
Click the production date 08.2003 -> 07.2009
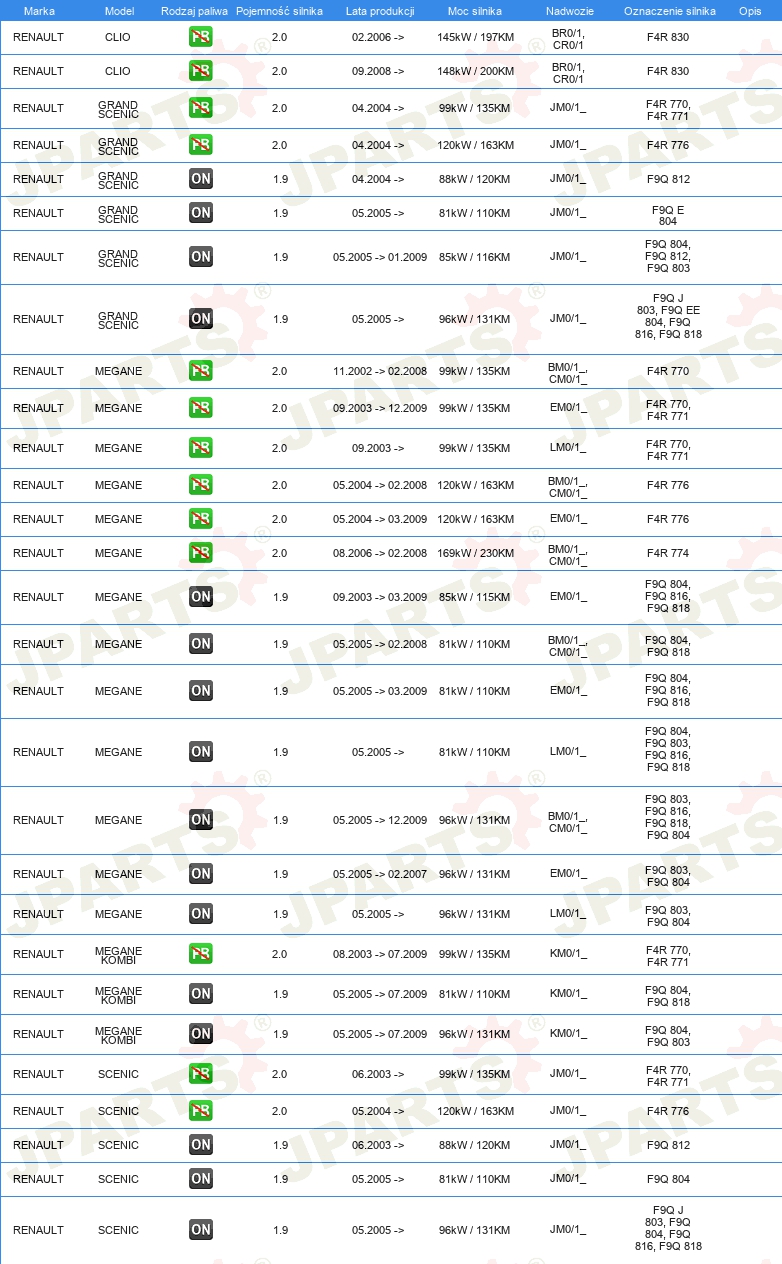[380, 954]
